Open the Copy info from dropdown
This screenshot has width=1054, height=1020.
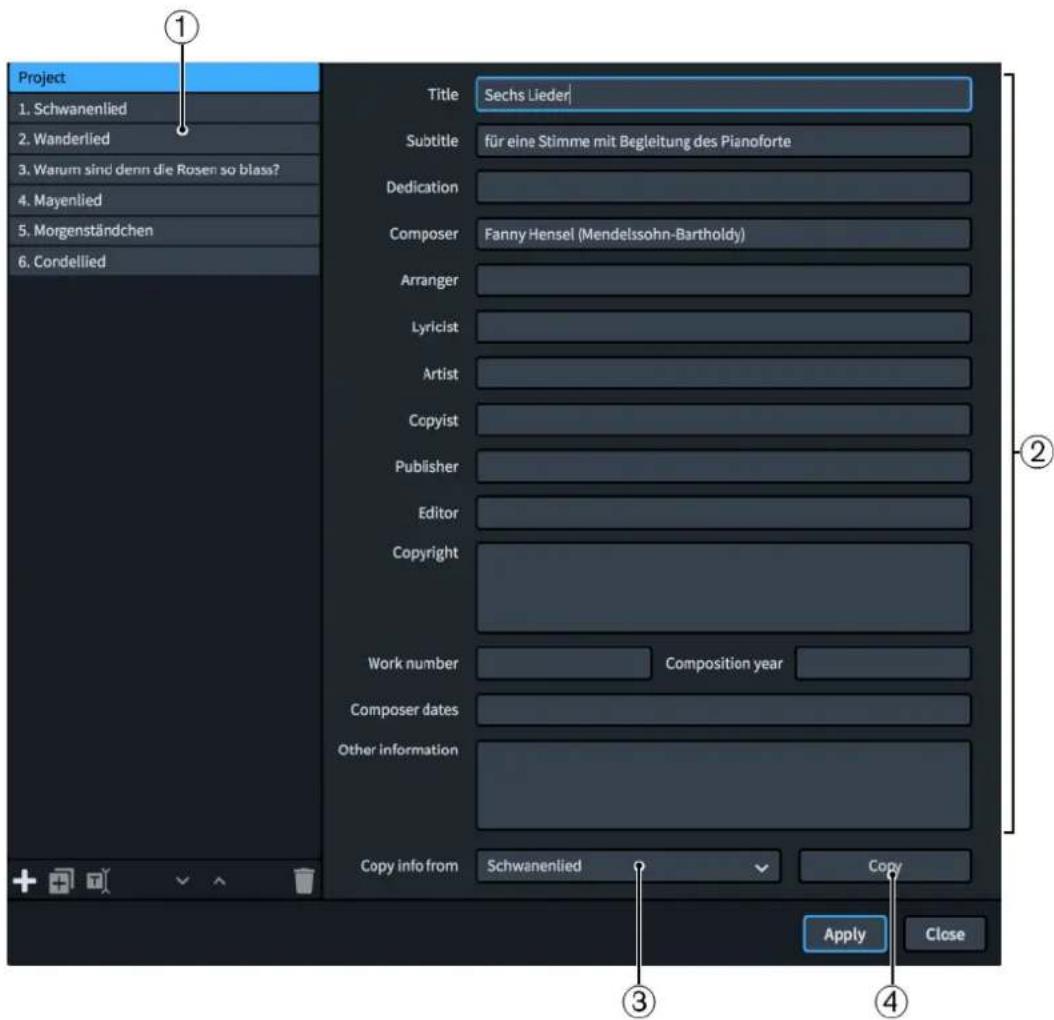coord(629,866)
